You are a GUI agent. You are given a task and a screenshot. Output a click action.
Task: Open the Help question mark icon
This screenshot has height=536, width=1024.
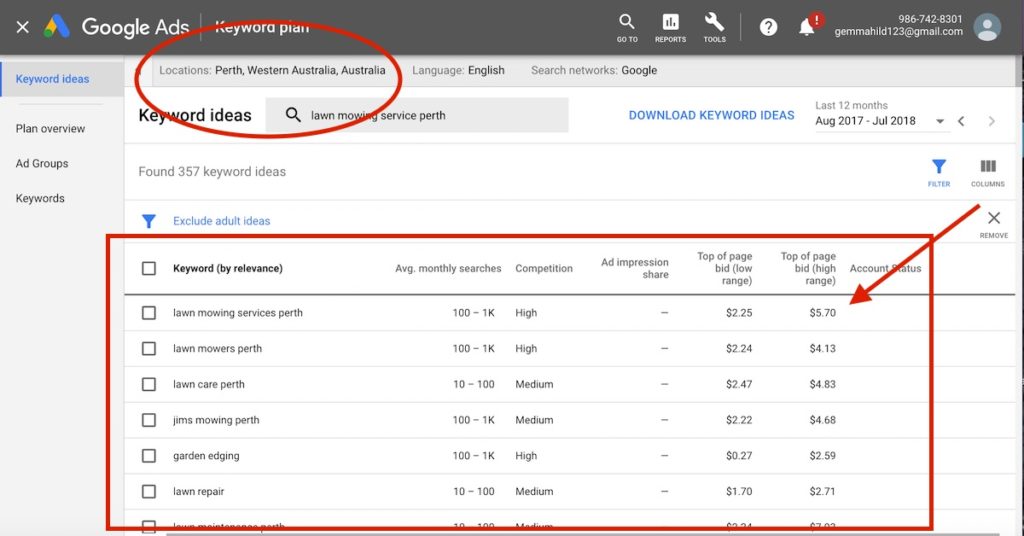[x=768, y=27]
